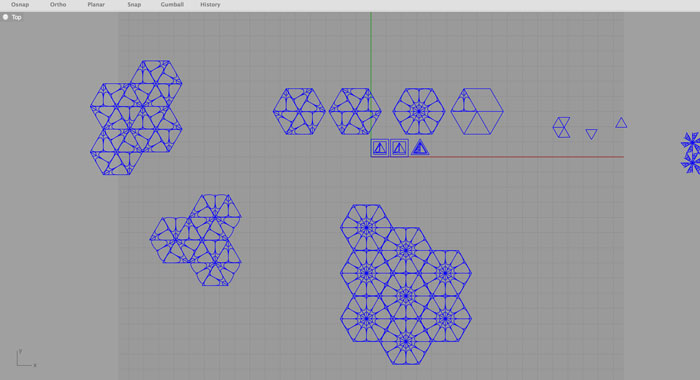Select the star shapes at right edge
Viewport: 700px width, 380px height.
click(x=691, y=153)
